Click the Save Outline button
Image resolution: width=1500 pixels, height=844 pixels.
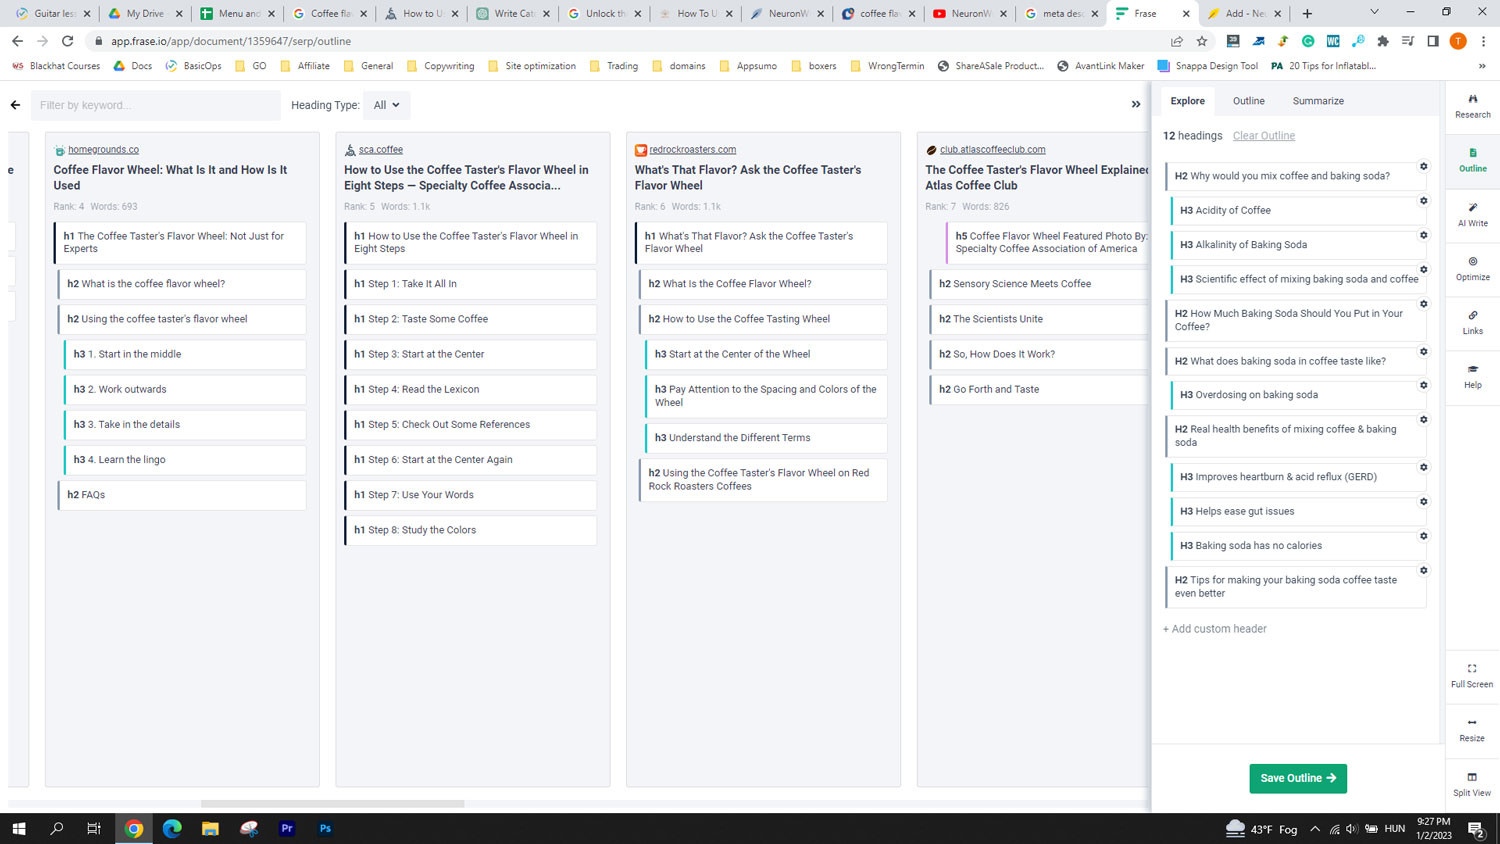click(x=1297, y=778)
